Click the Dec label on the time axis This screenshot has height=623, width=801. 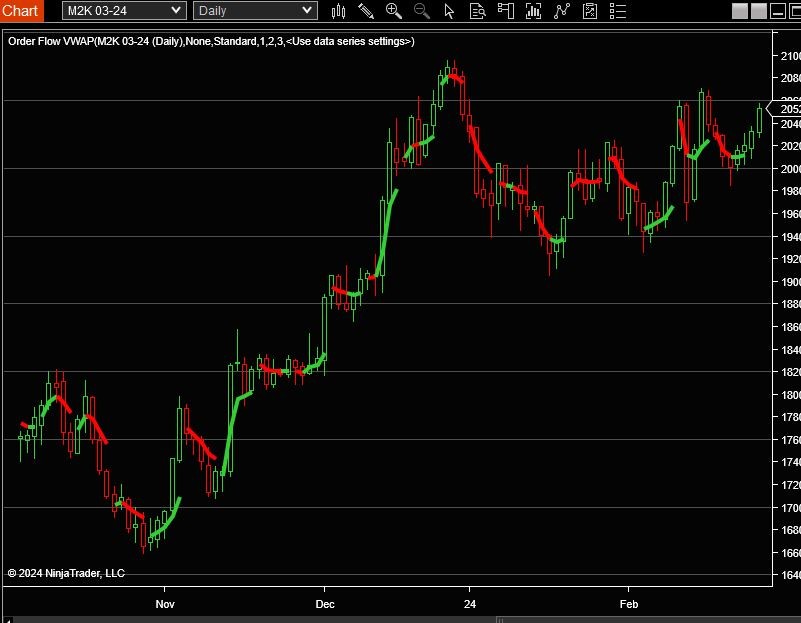(325, 604)
